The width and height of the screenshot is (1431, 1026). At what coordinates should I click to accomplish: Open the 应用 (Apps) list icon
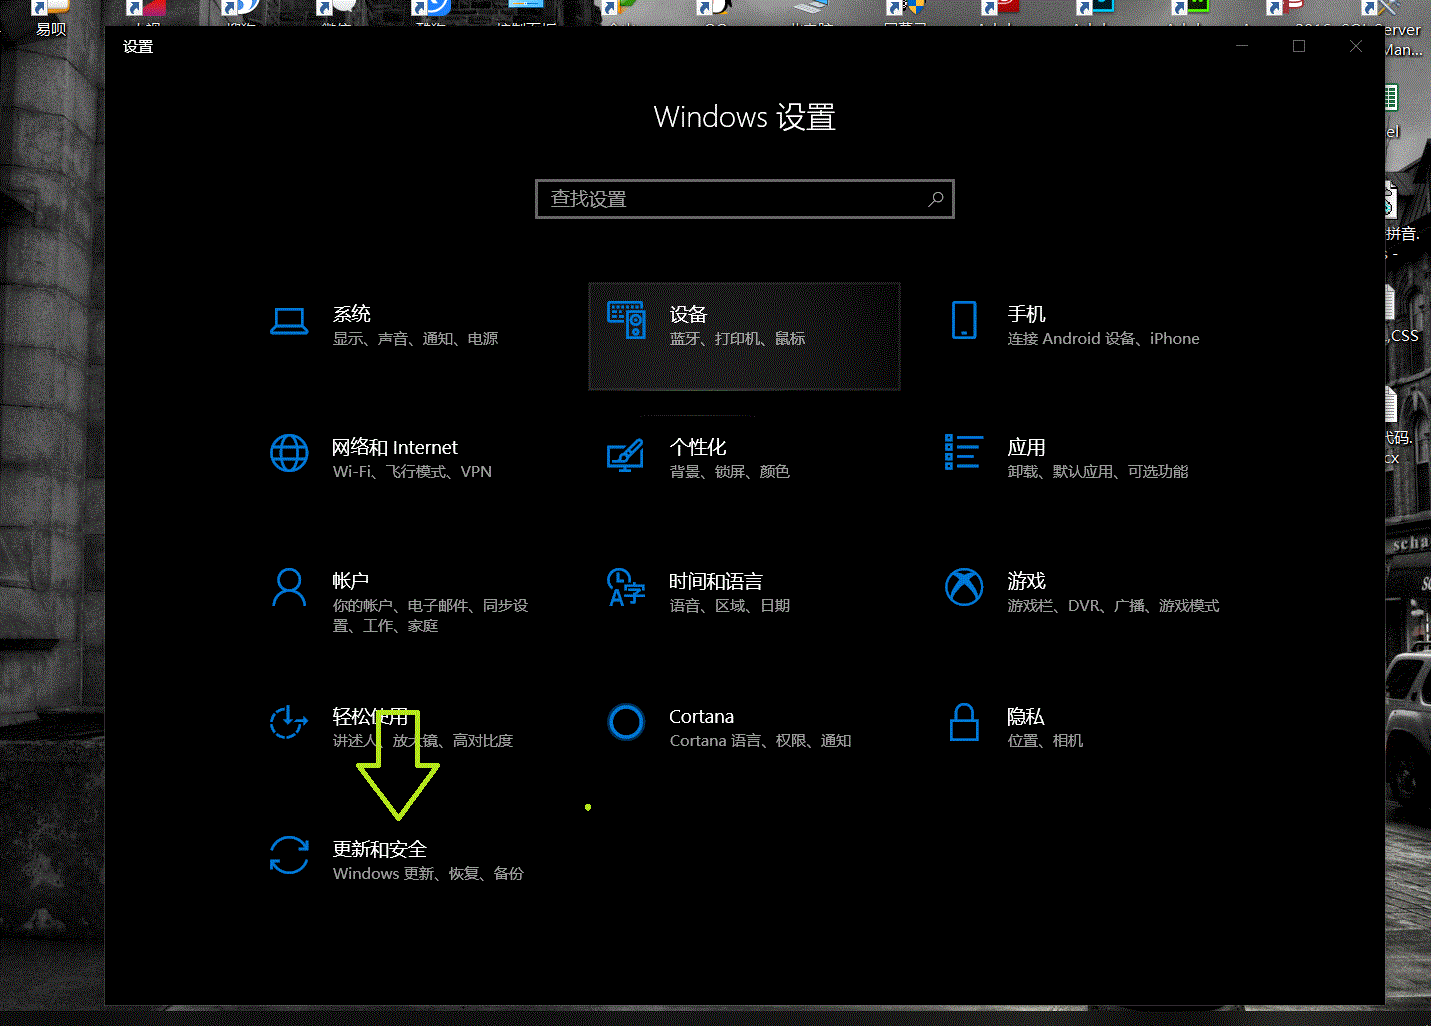pyautogui.click(x=964, y=452)
